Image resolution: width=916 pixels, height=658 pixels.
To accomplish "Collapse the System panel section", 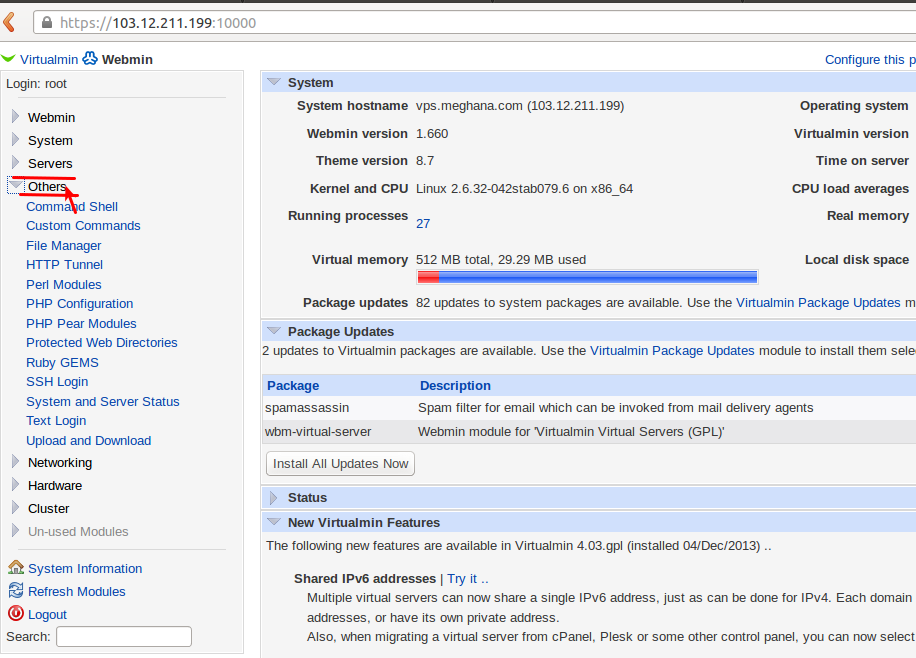I will click(273, 82).
